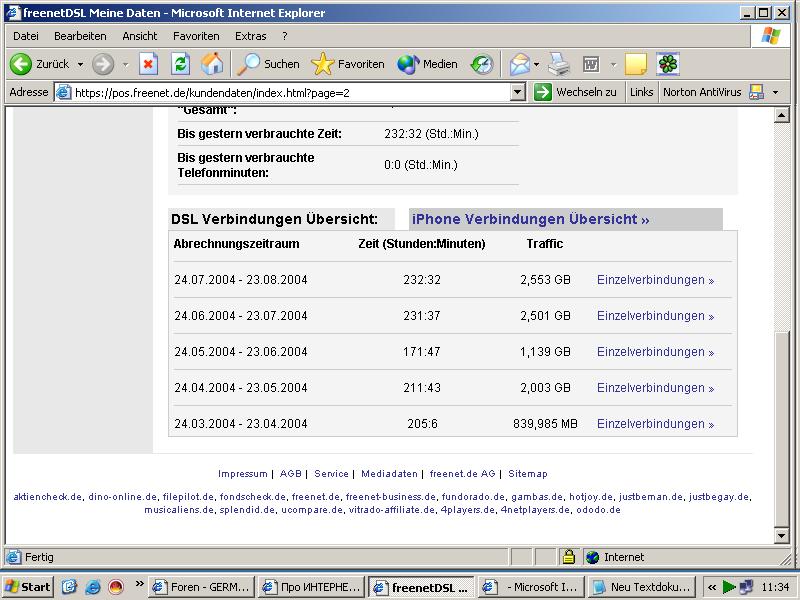Open the Windows Start button
Viewport: 800px width, 600px height.
29,587
